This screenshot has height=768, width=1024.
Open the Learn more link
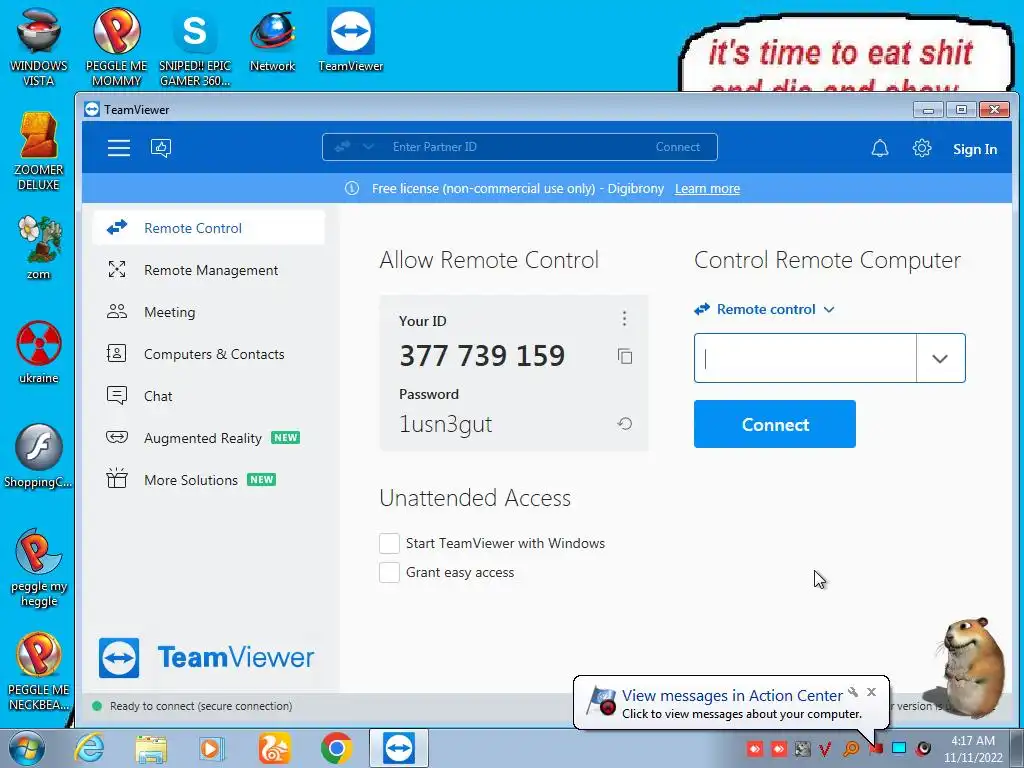click(x=707, y=189)
